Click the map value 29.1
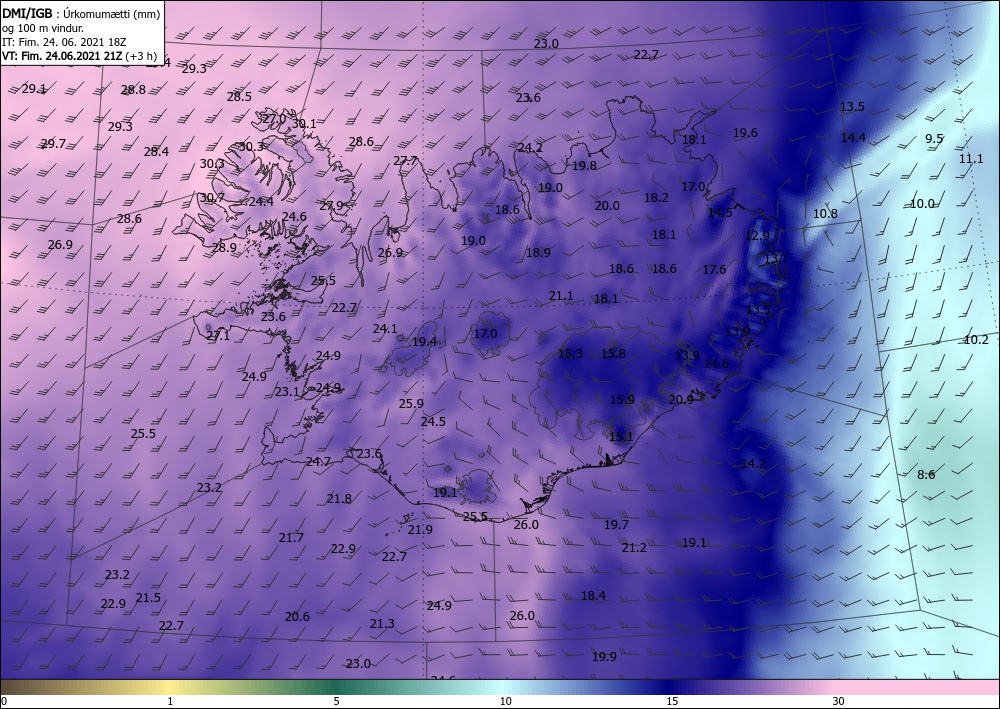Image resolution: width=1000 pixels, height=709 pixels. (34, 89)
